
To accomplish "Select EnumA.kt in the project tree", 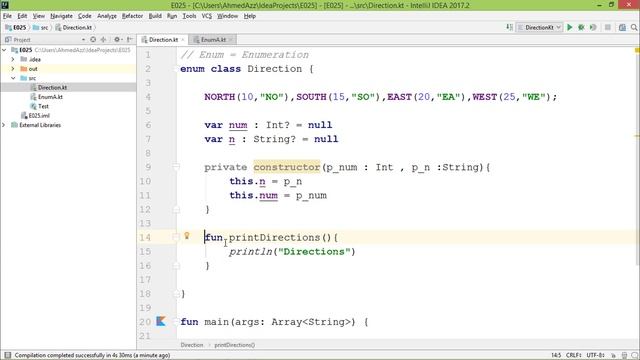I will point(50,97).
